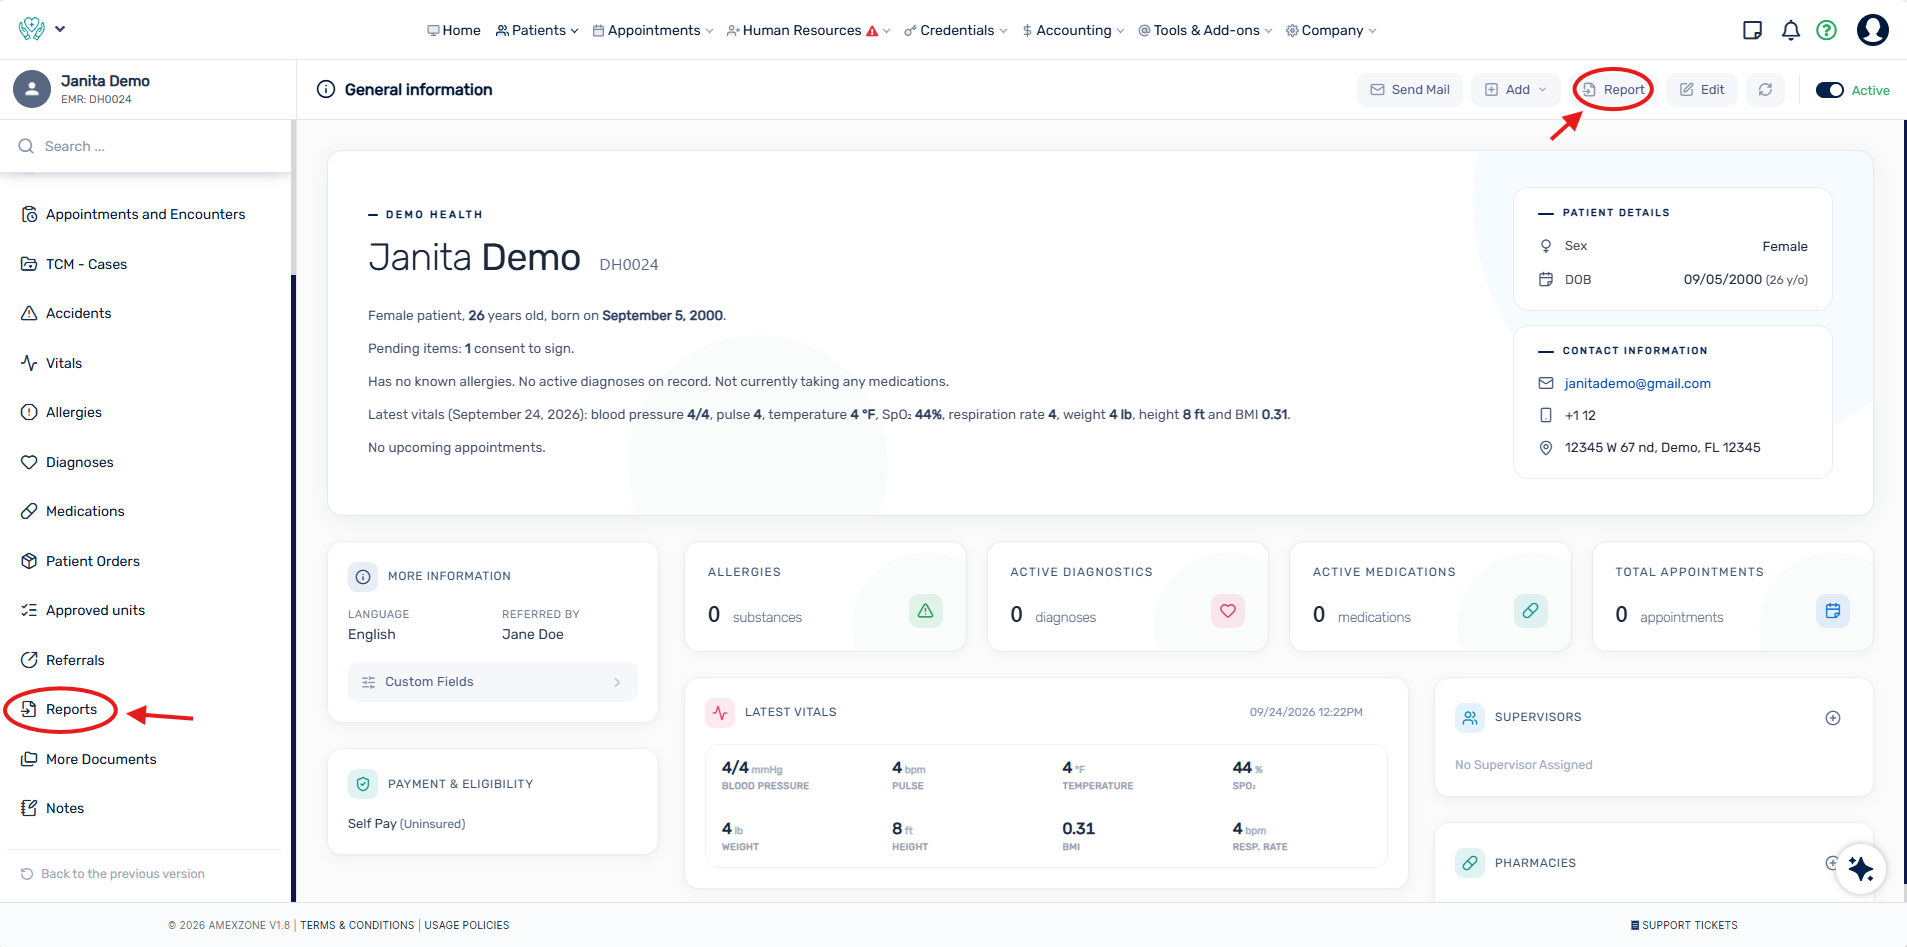Viewport: 1907px width, 947px height.
Task: Open the Credentials menu
Action: pos(955,31)
